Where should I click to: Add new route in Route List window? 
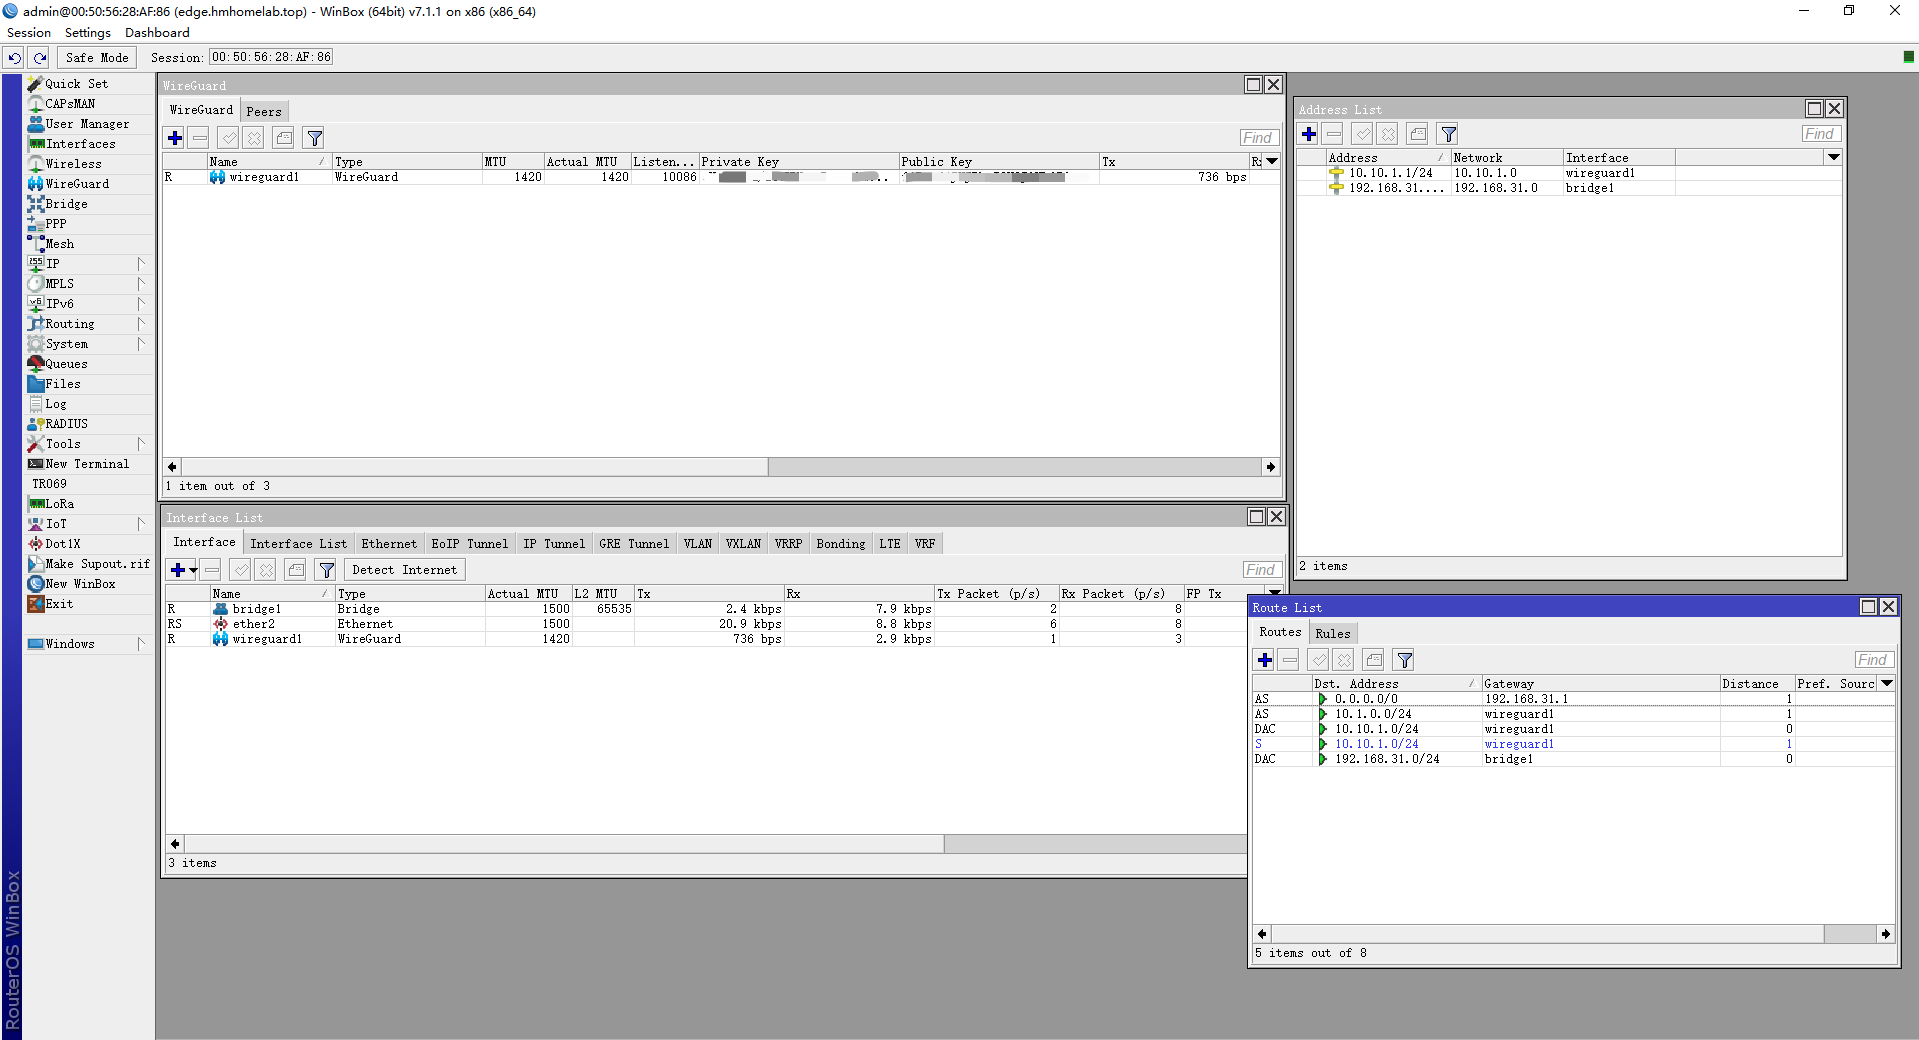(x=1265, y=660)
